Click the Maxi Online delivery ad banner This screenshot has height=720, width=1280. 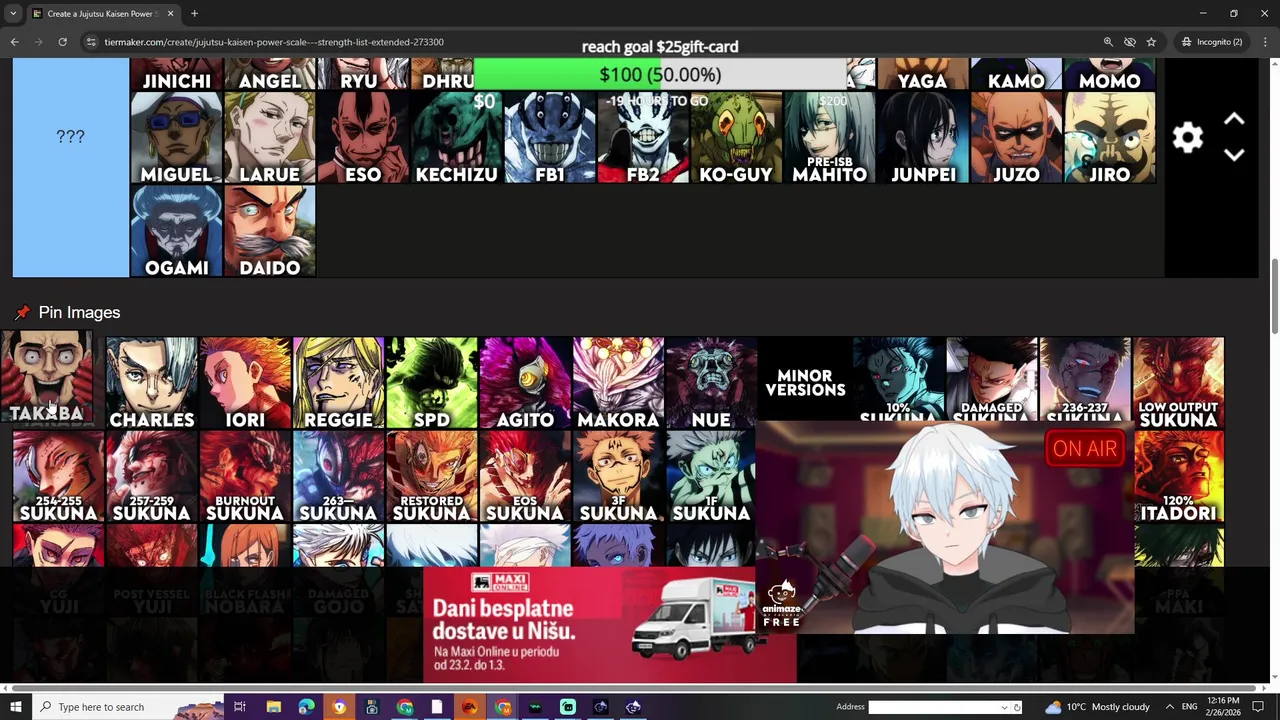point(609,625)
